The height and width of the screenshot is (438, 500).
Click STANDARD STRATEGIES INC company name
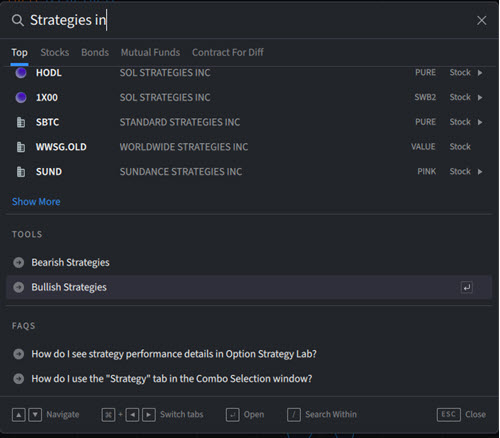[180, 122]
